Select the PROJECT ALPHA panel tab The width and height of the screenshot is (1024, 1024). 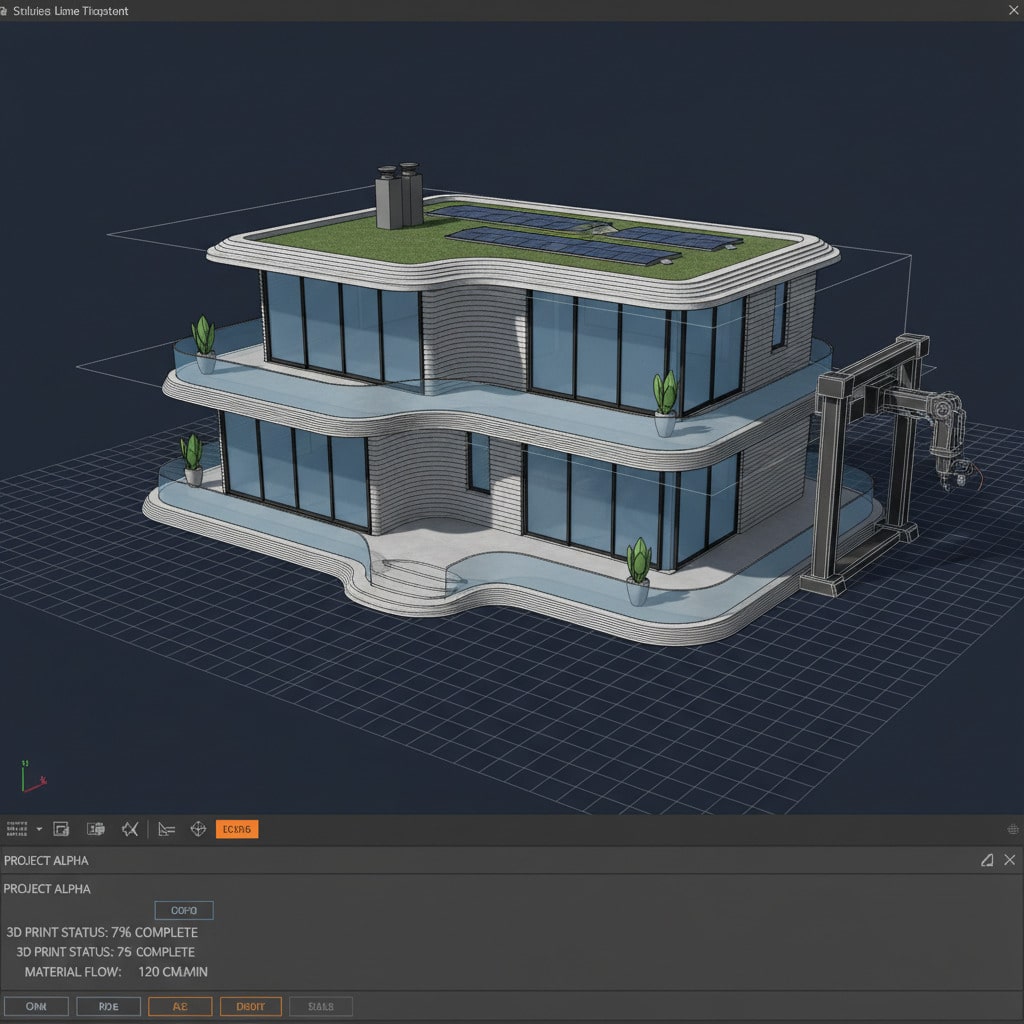click(47, 860)
